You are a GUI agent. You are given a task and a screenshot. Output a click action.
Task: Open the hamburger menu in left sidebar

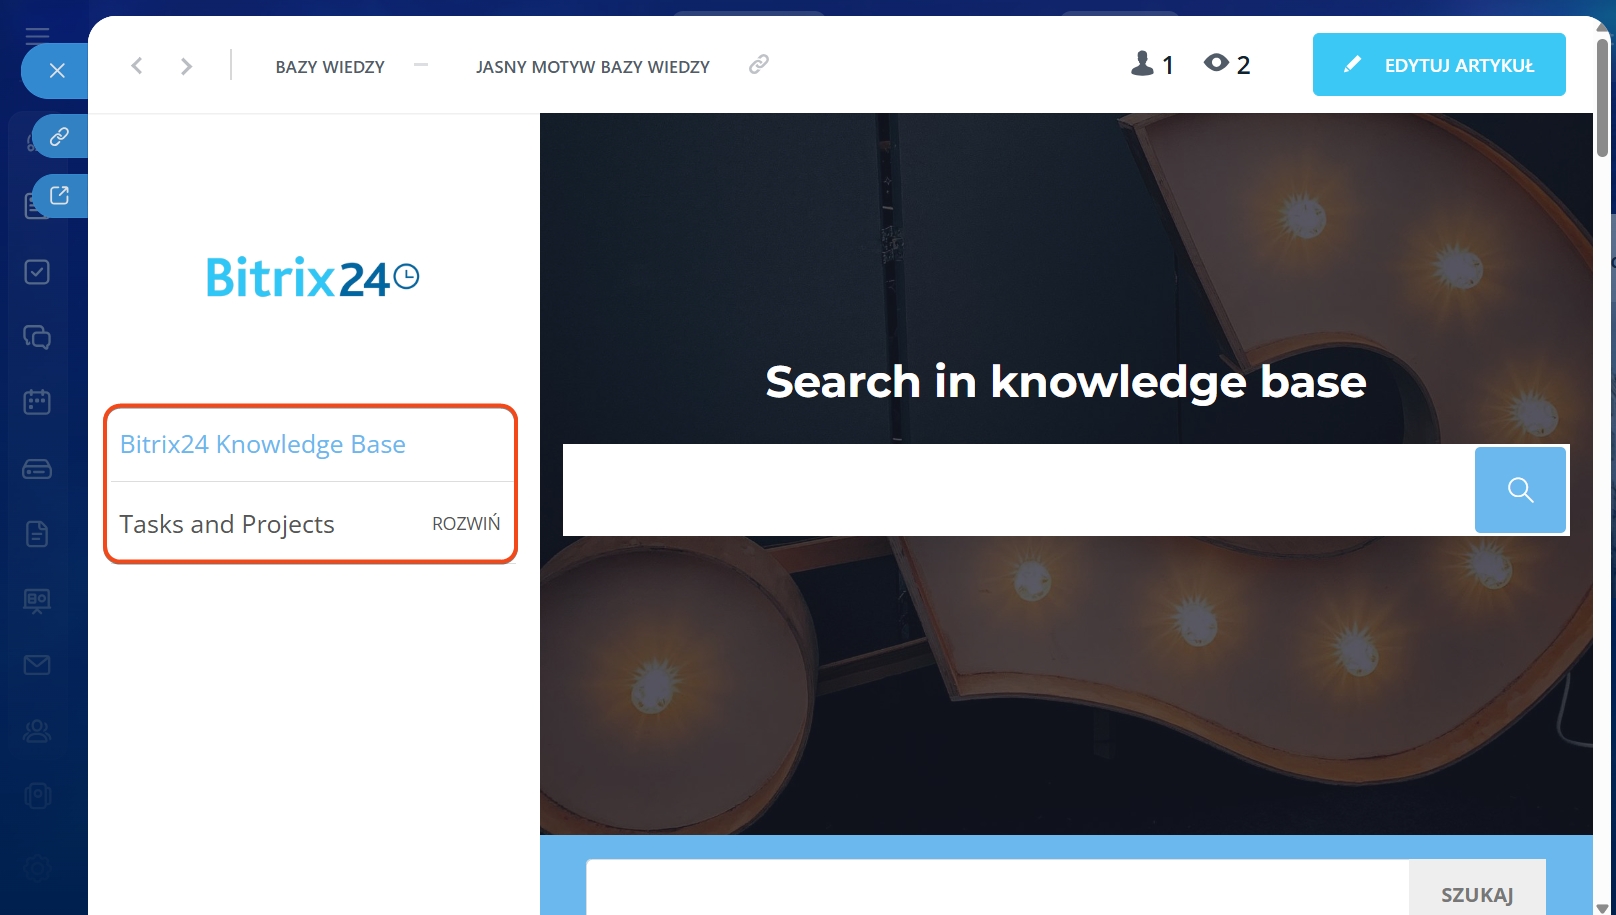click(37, 36)
